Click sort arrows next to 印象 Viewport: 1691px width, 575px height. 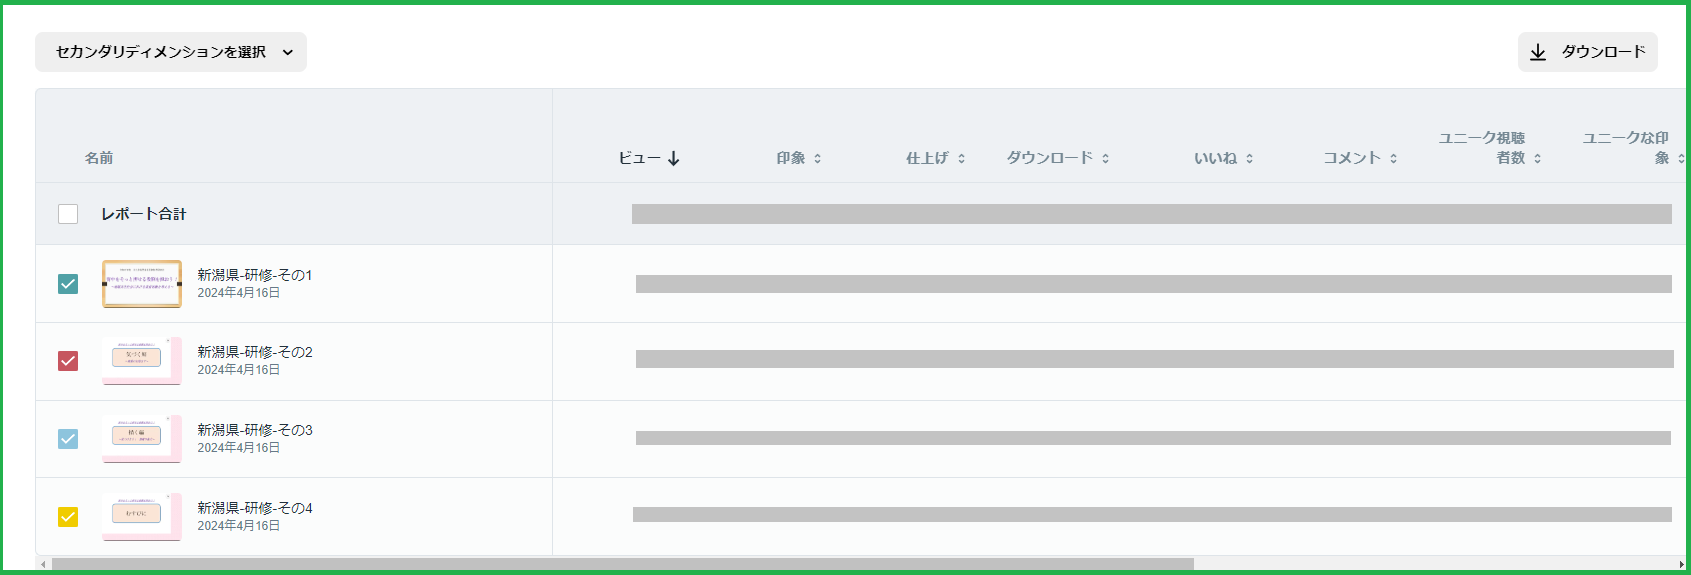coord(817,158)
